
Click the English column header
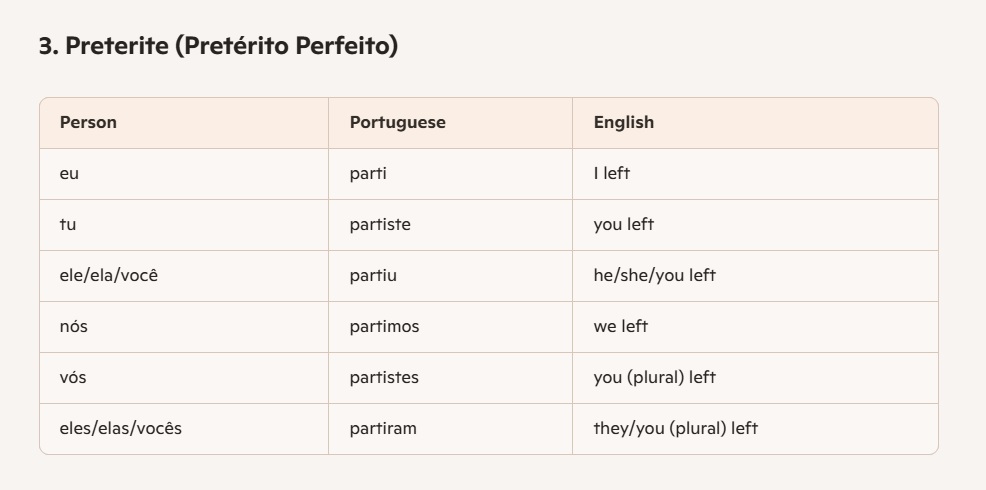click(x=623, y=122)
